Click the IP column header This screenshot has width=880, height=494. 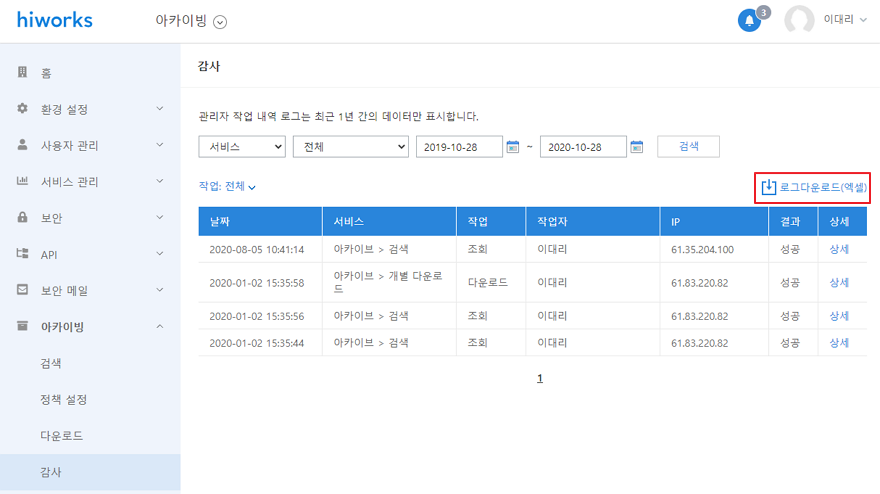click(714, 221)
